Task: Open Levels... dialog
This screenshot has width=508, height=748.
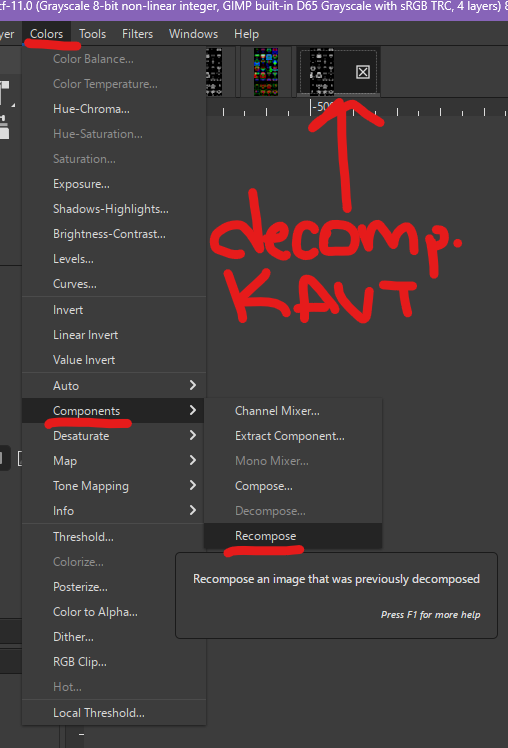Action: pos(114,259)
